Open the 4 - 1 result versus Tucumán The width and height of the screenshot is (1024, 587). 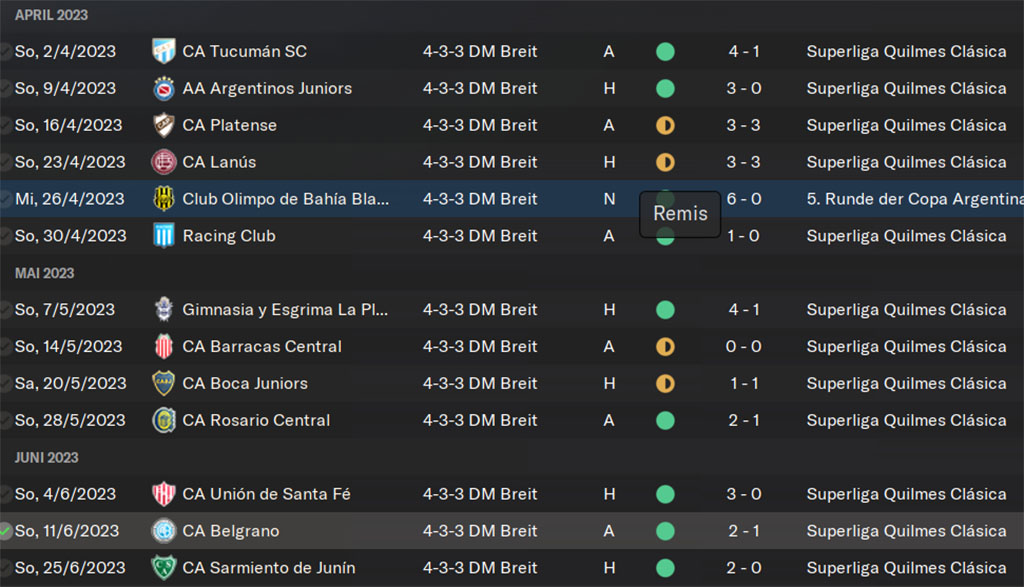tap(744, 52)
